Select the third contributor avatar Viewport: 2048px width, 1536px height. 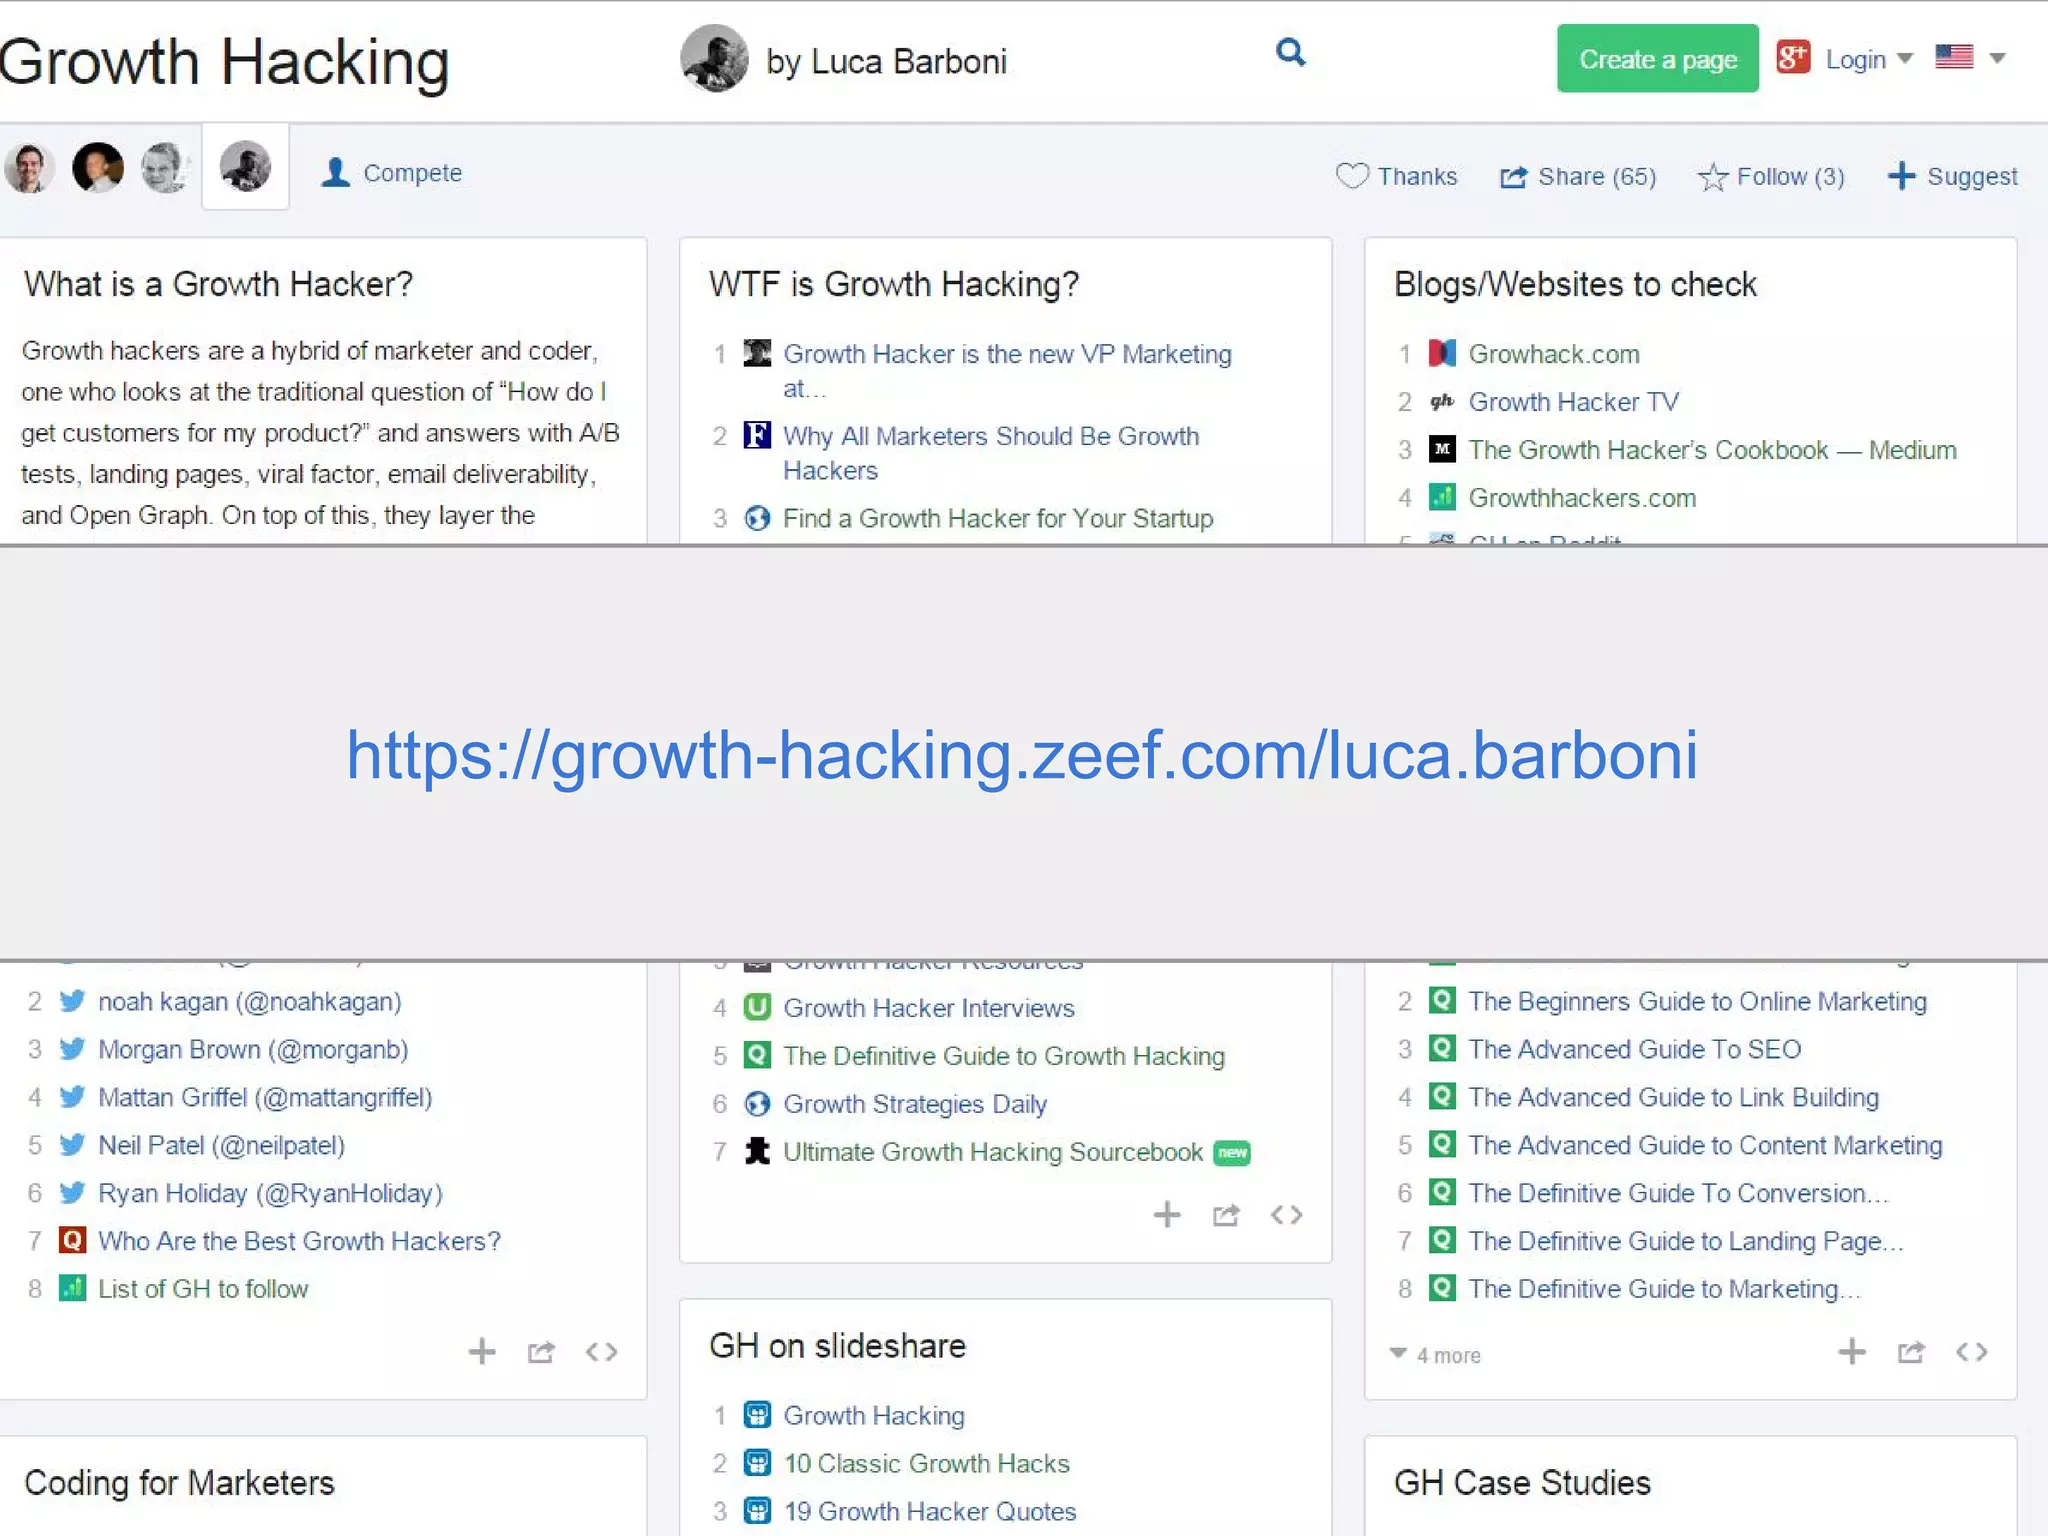(165, 167)
